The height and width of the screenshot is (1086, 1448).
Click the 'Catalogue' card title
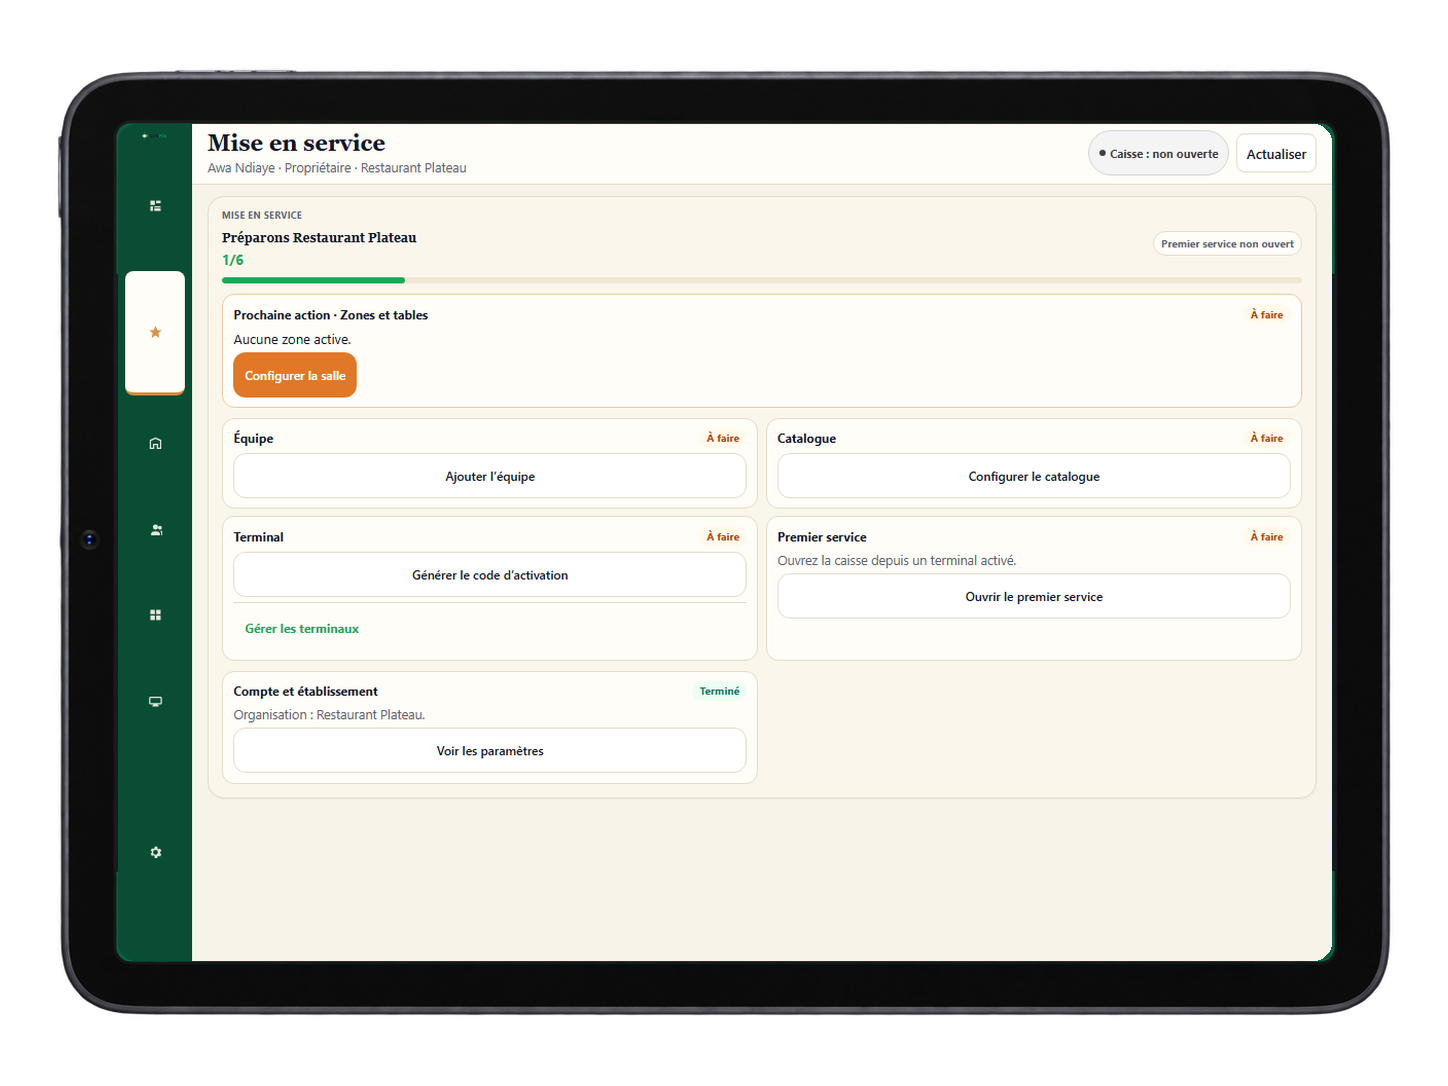coord(807,438)
